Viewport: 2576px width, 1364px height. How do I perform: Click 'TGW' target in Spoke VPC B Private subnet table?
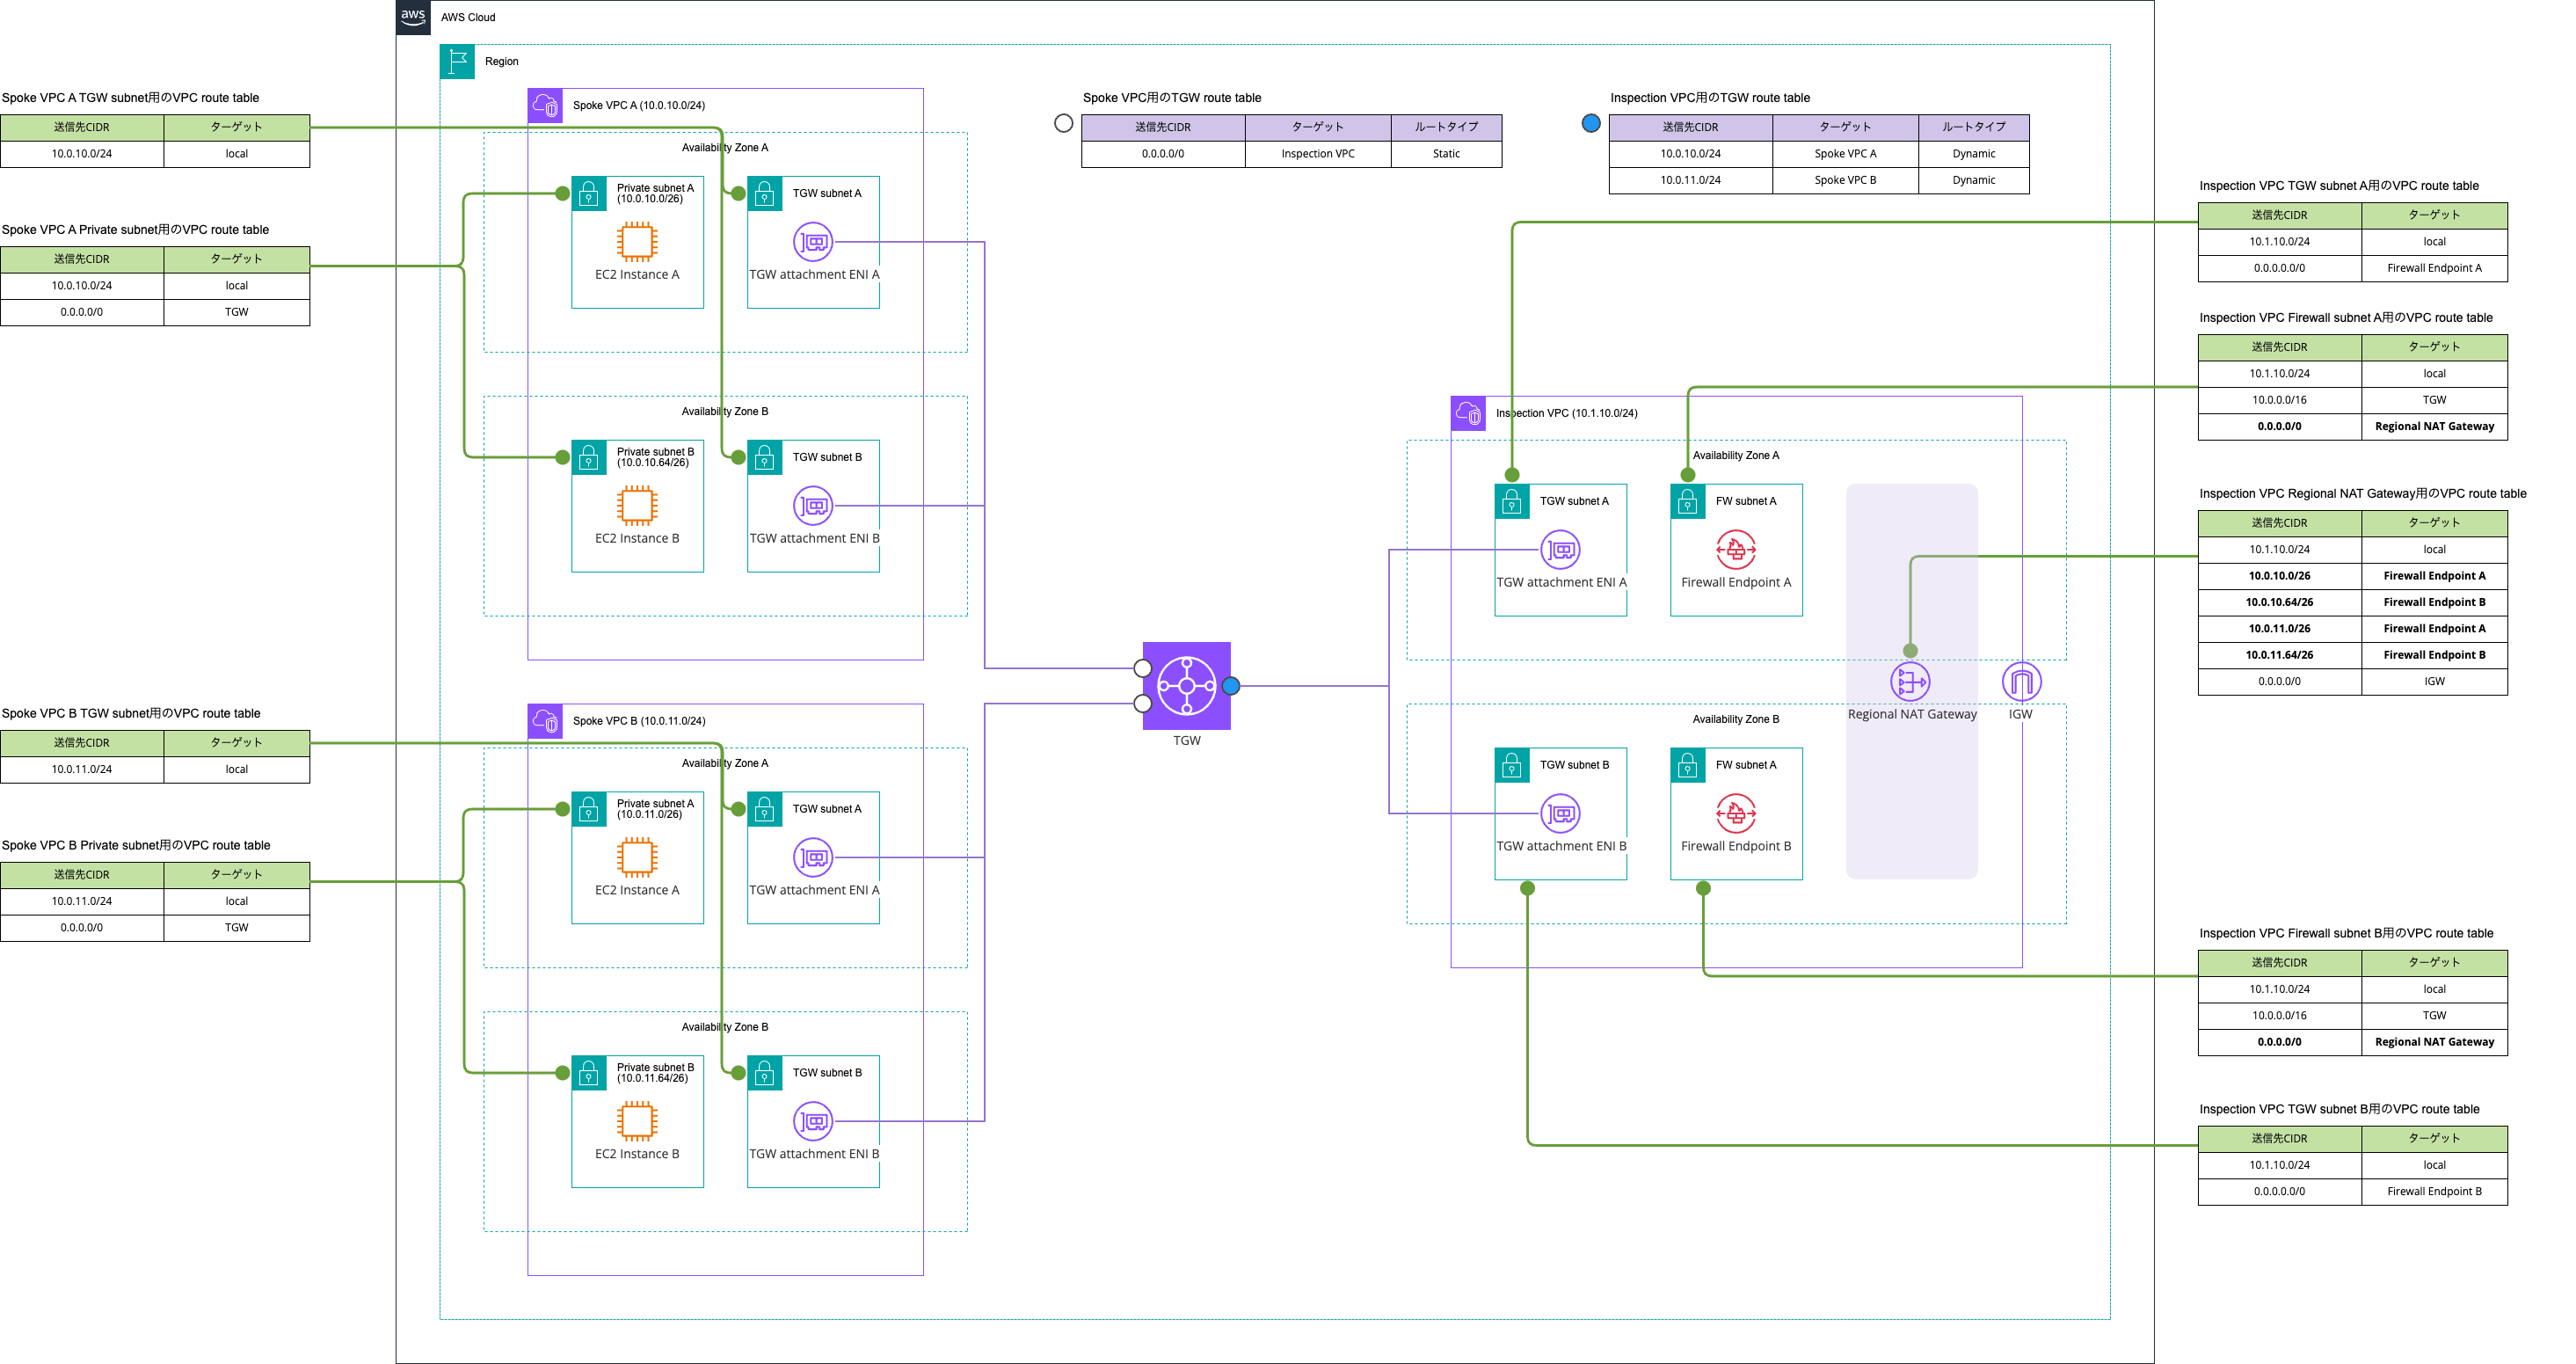pos(236,928)
